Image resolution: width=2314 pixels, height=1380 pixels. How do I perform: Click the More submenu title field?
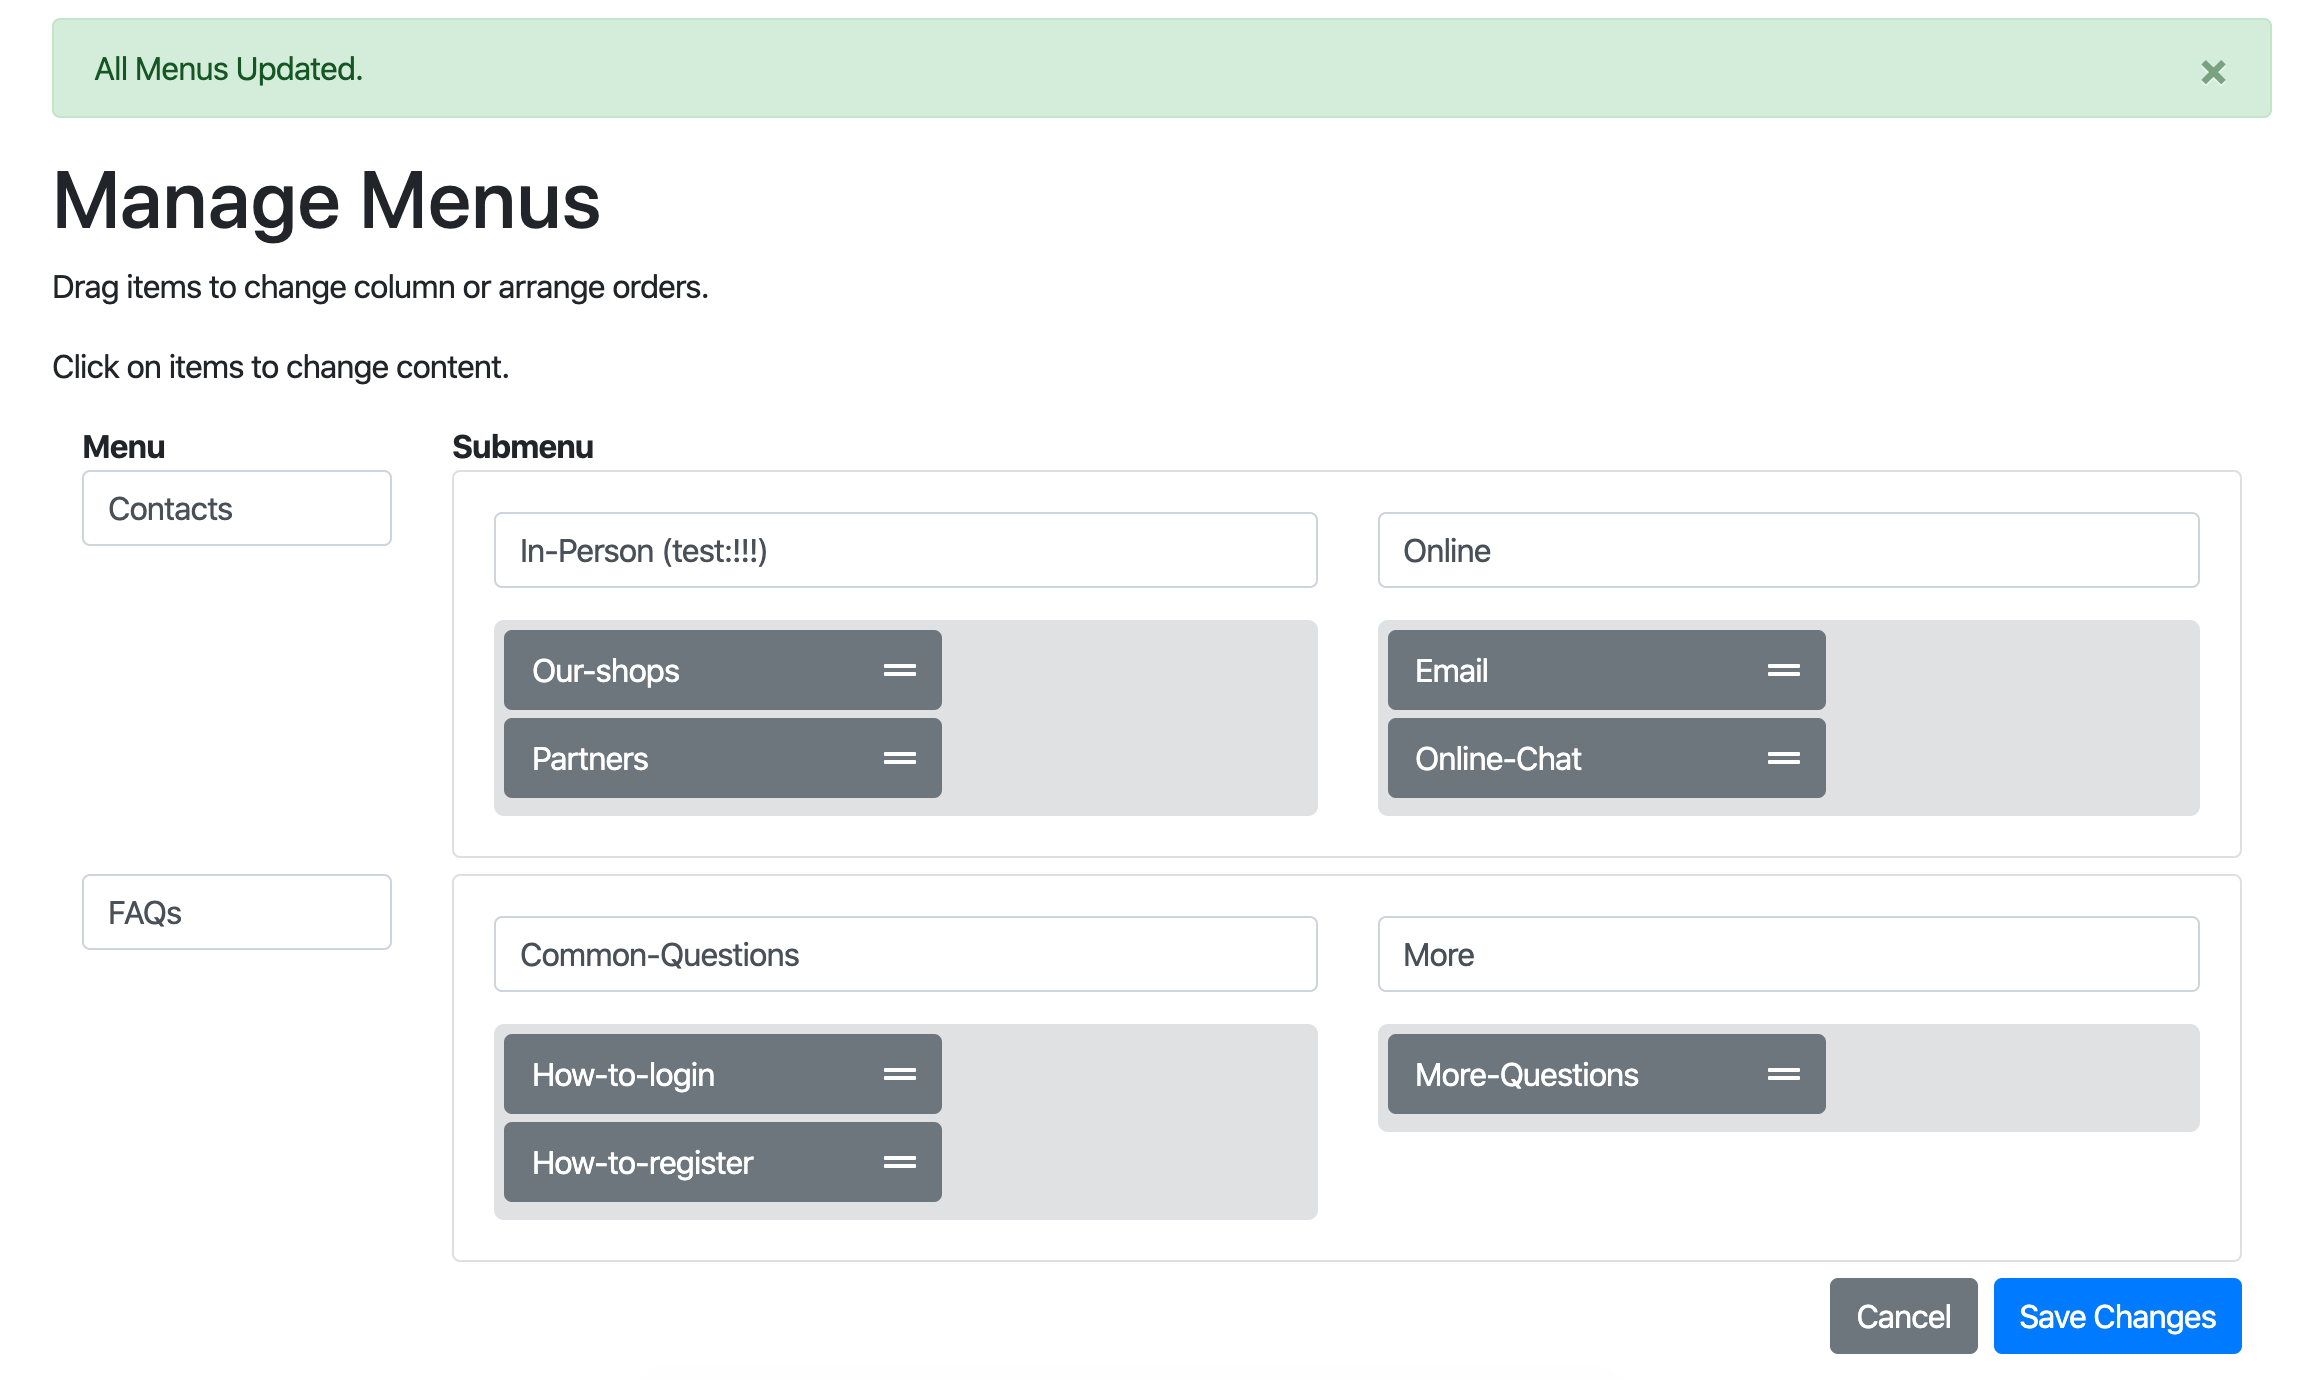(1788, 954)
